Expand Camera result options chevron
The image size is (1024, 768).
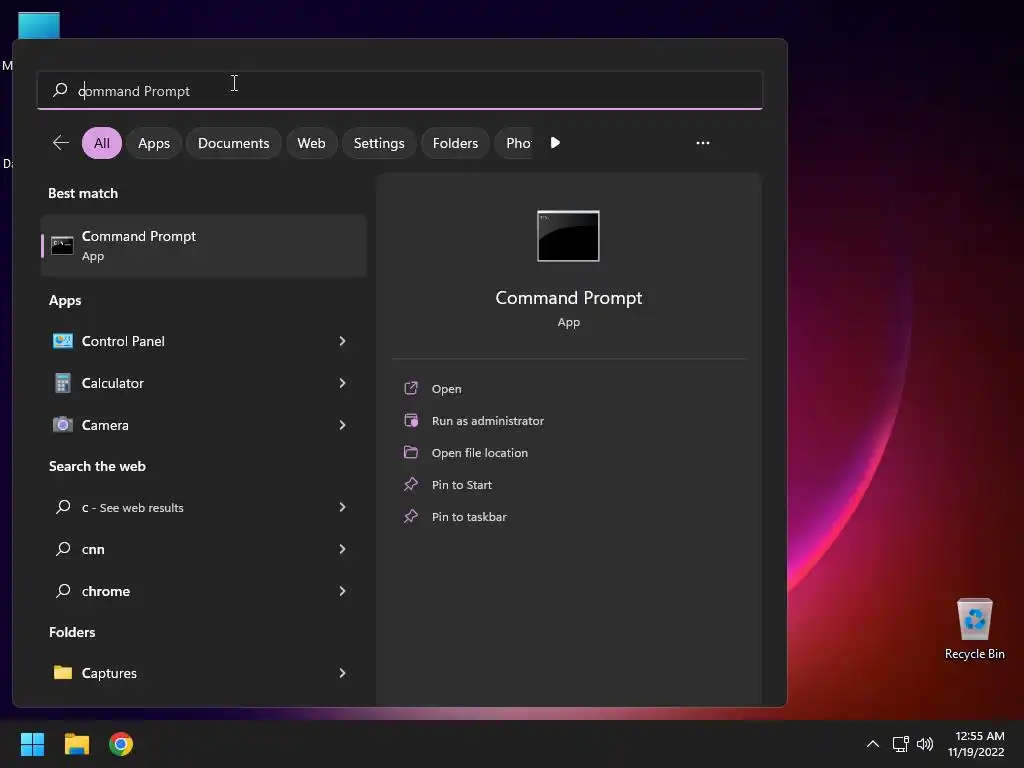coord(342,424)
